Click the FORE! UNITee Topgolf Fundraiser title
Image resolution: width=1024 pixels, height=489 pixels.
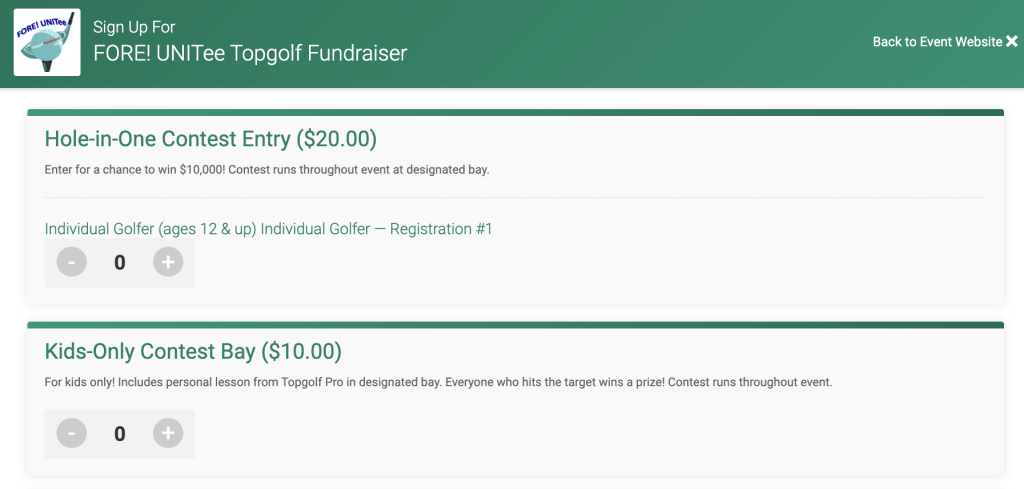pos(250,53)
